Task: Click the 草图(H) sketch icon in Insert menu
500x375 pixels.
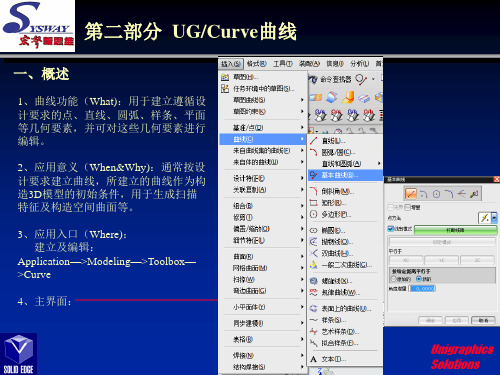Action: [225, 77]
